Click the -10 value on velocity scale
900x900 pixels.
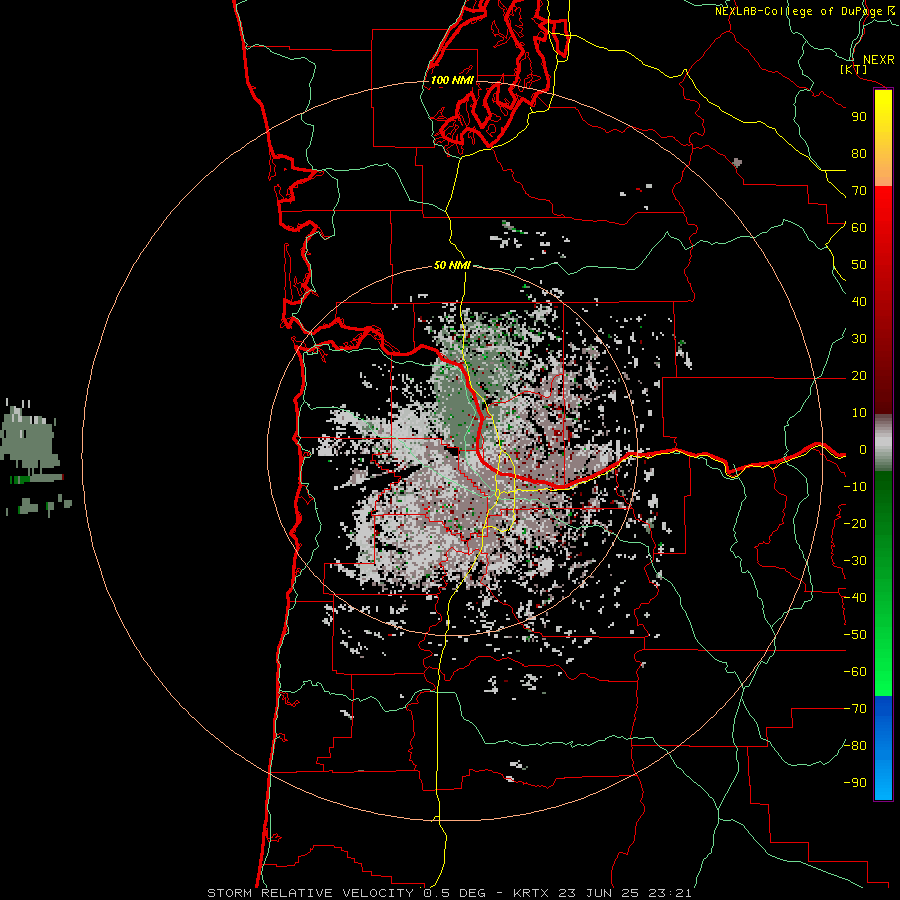pos(855,487)
